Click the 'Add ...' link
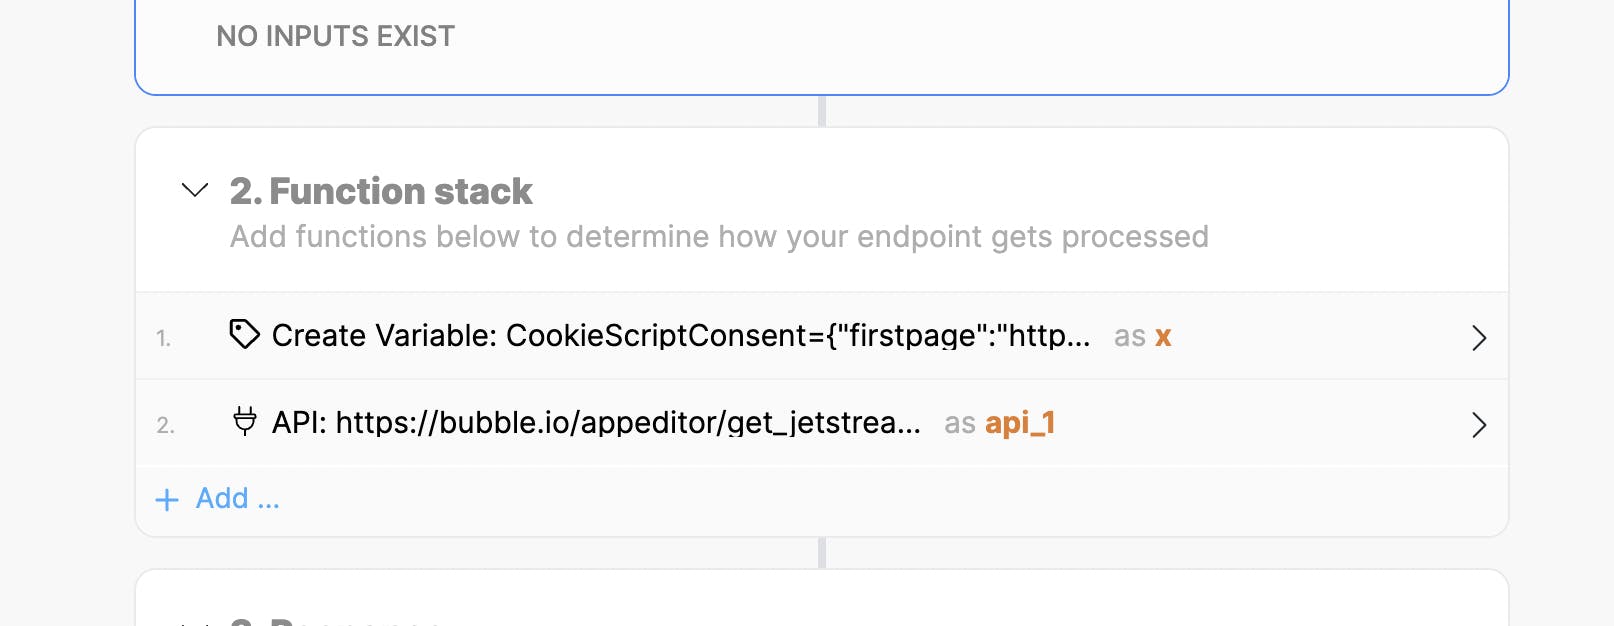This screenshot has height=626, width=1614. [x=237, y=498]
